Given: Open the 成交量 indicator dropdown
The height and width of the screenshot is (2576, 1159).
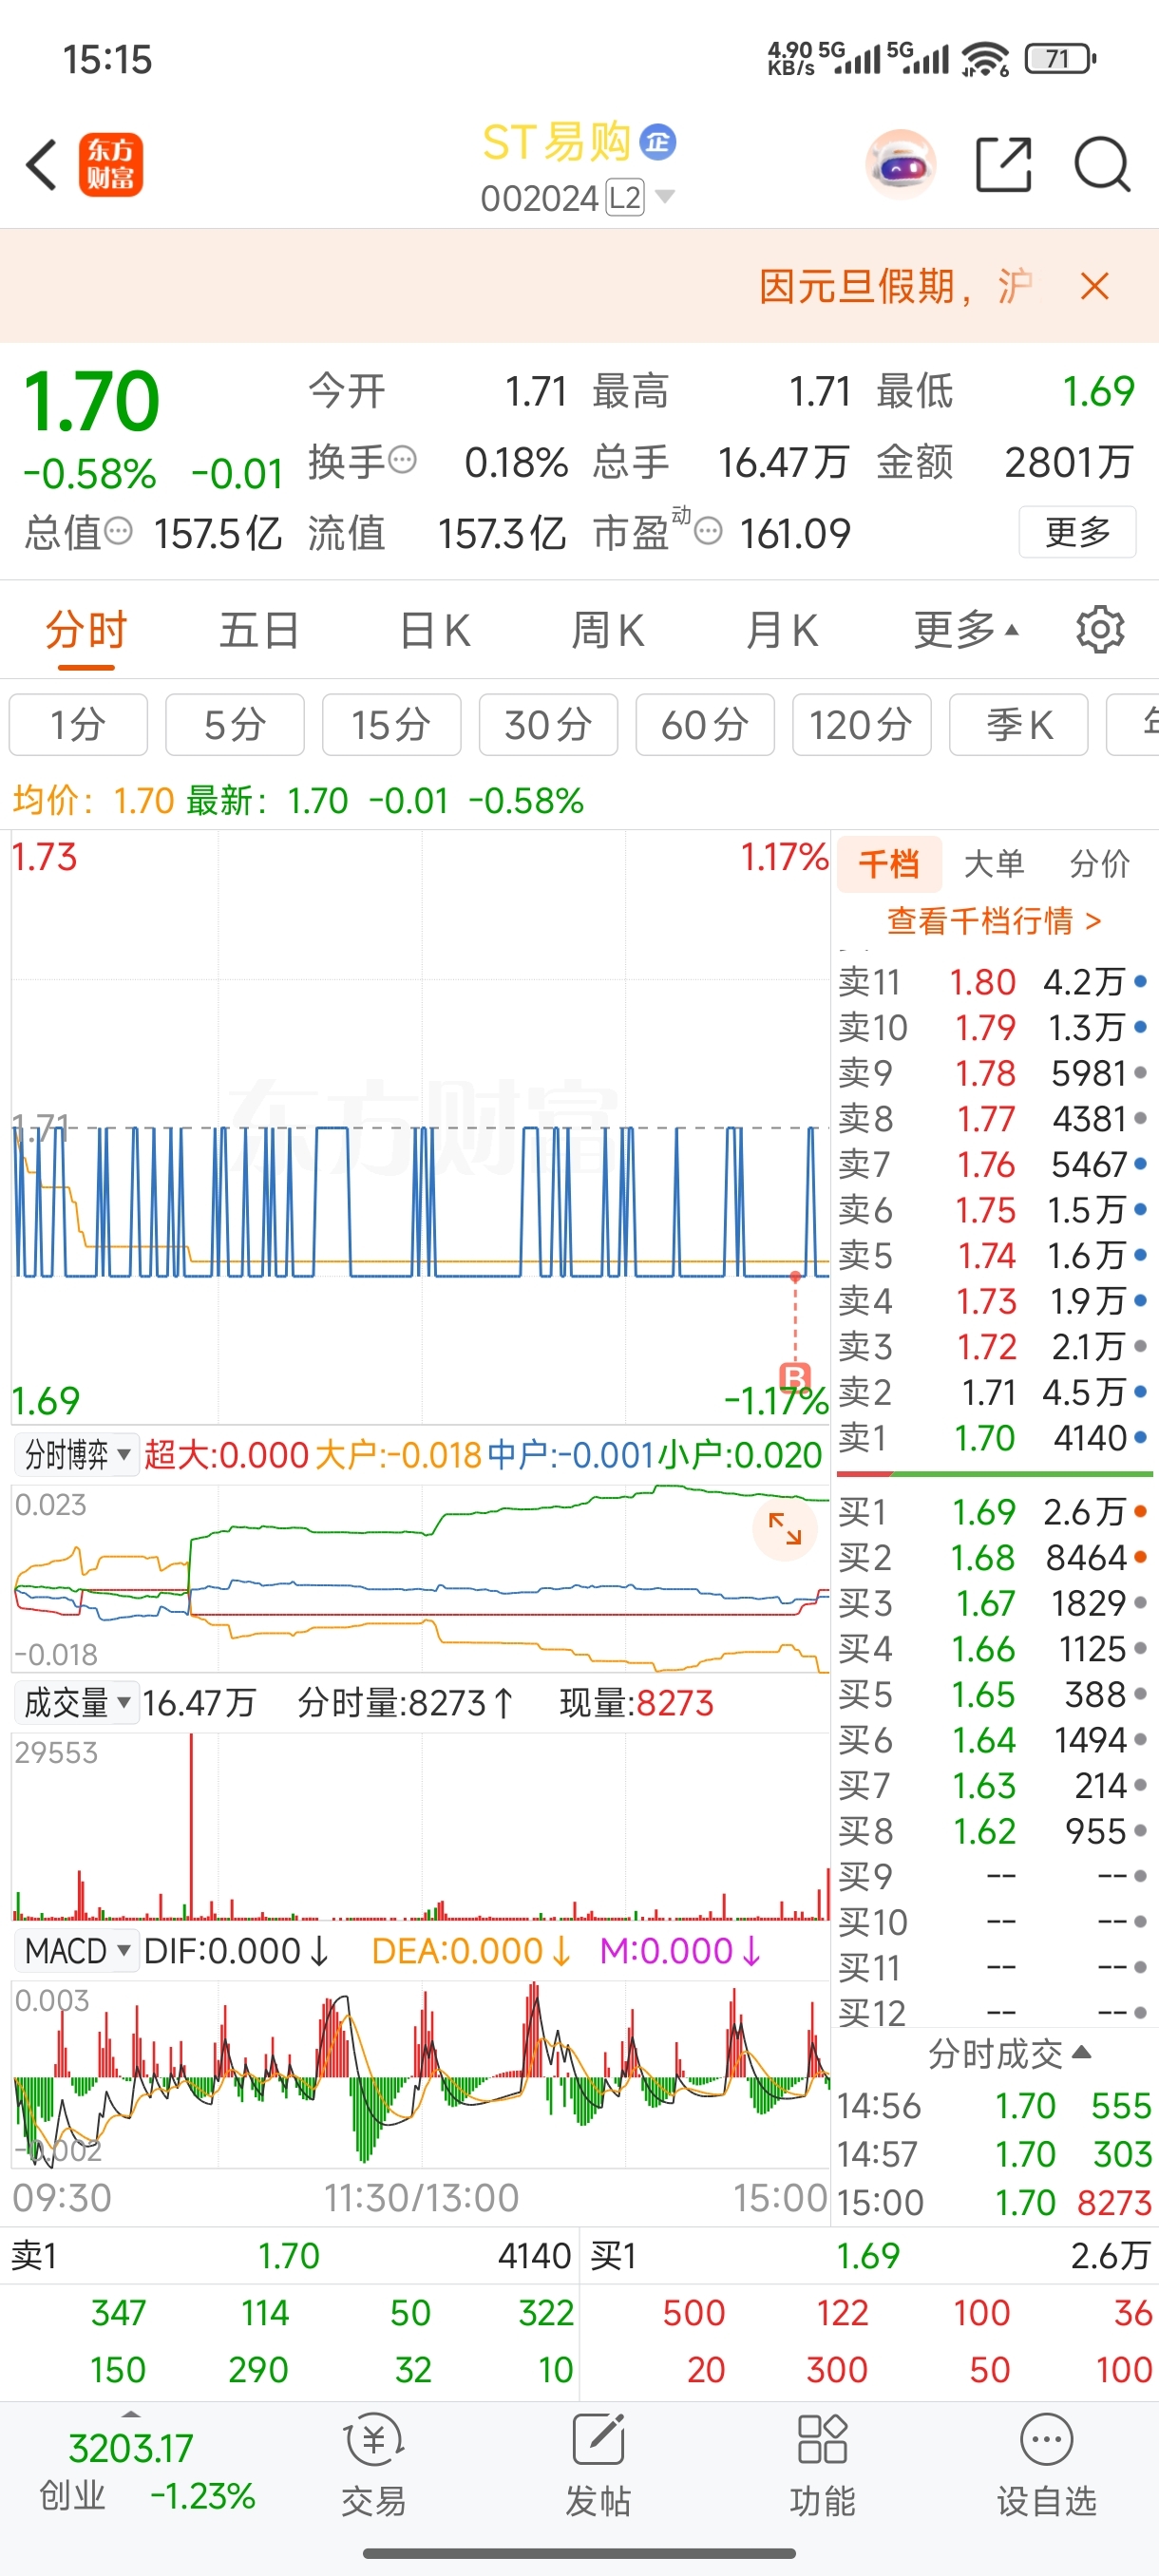Looking at the screenshot, I should 77,1702.
